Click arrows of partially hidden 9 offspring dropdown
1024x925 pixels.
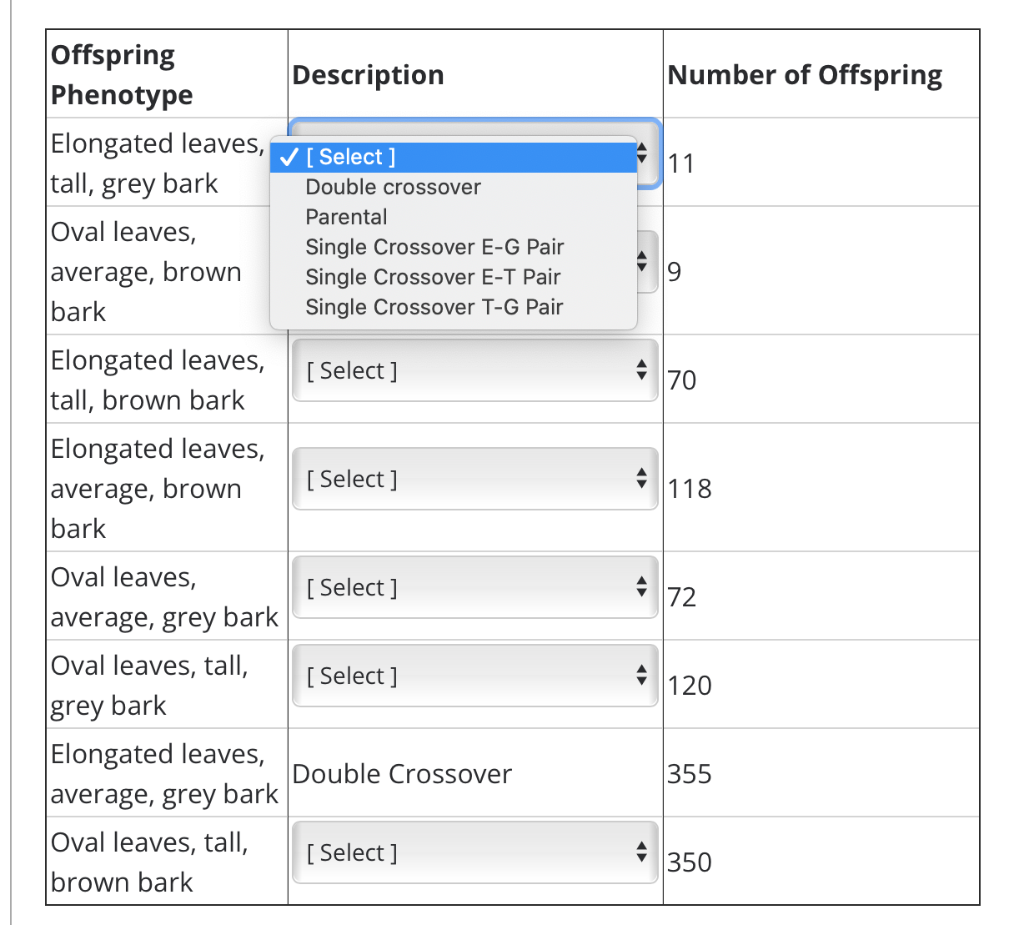pyautogui.click(x=643, y=262)
